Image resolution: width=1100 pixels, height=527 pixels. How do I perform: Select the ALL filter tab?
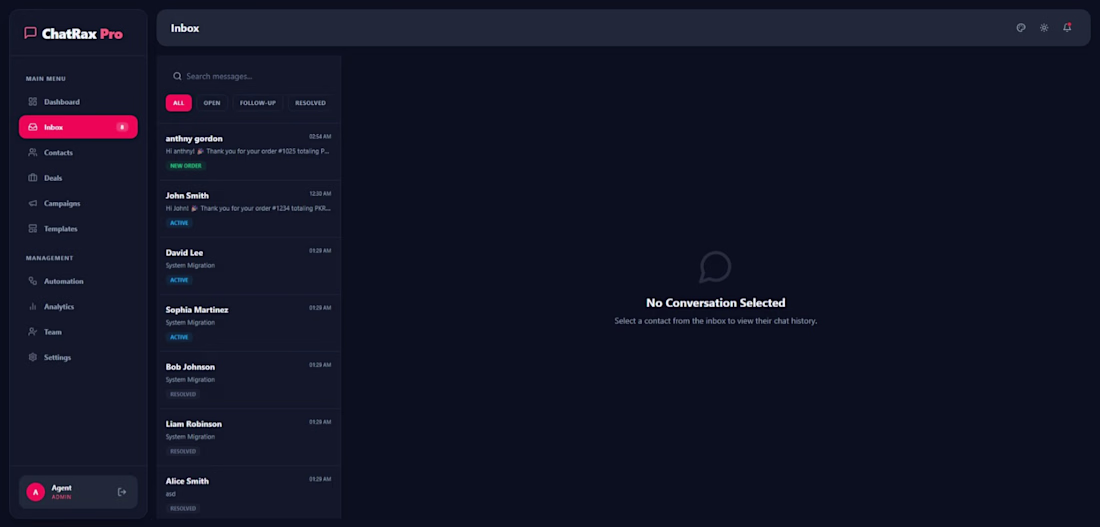pyautogui.click(x=179, y=103)
